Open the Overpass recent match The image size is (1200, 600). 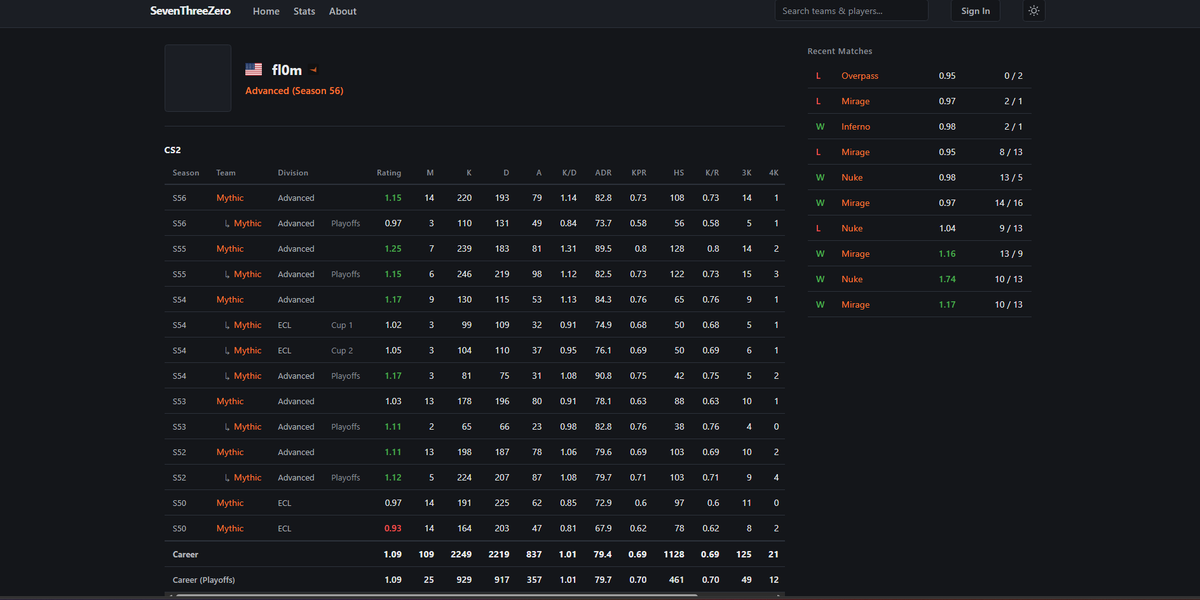pos(860,76)
